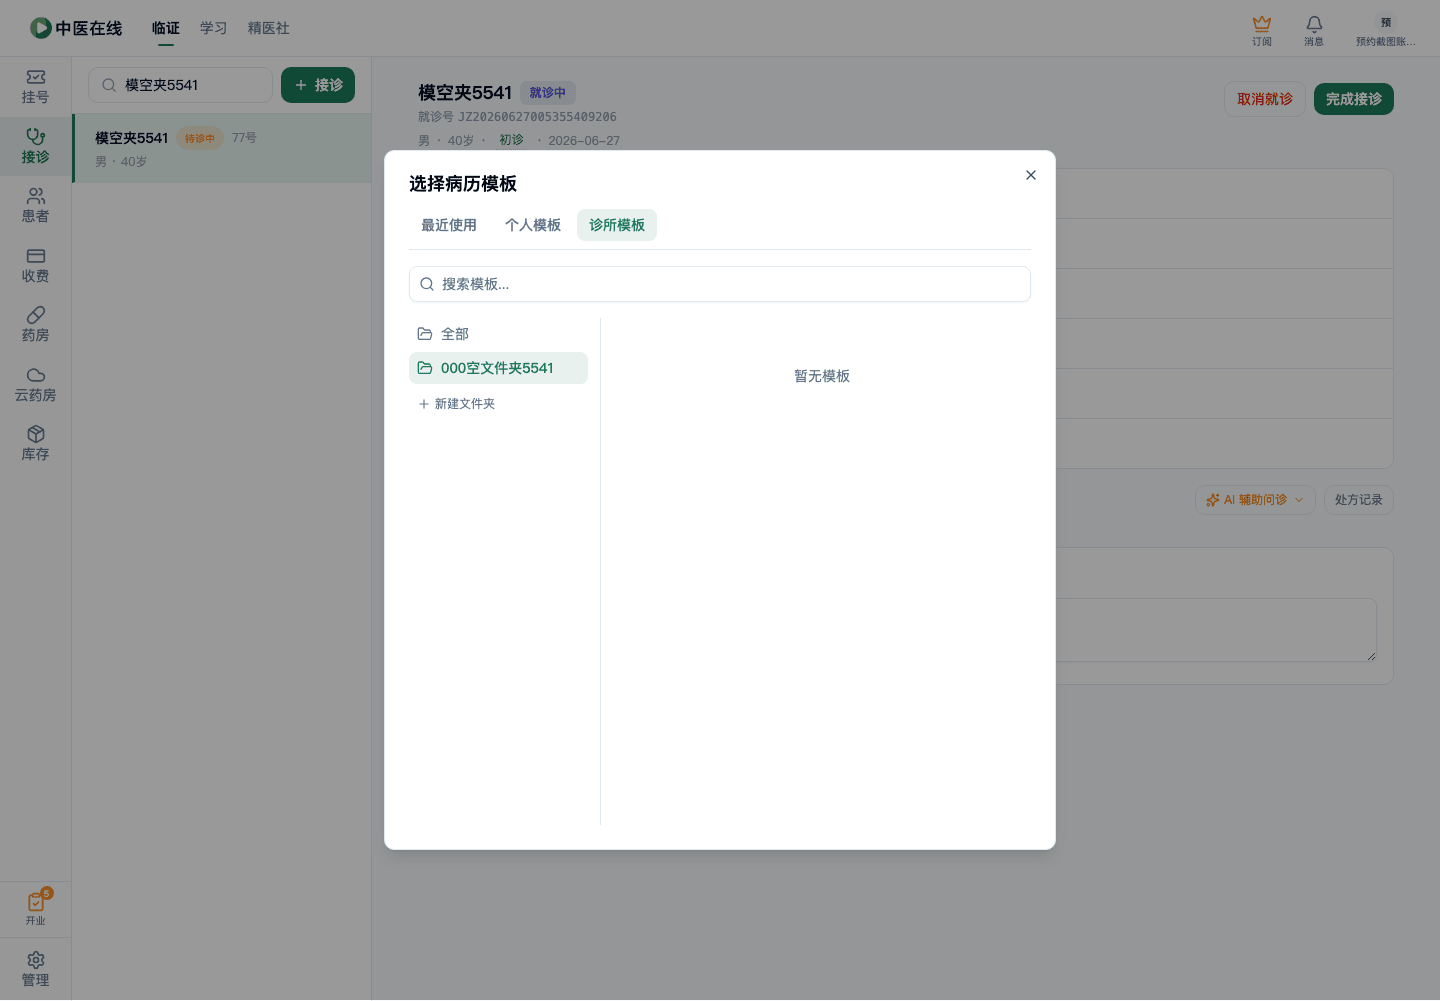Focus the 搜索模板 search field
The height and width of the screenshot is (1001, 1440).
(720, 284)
